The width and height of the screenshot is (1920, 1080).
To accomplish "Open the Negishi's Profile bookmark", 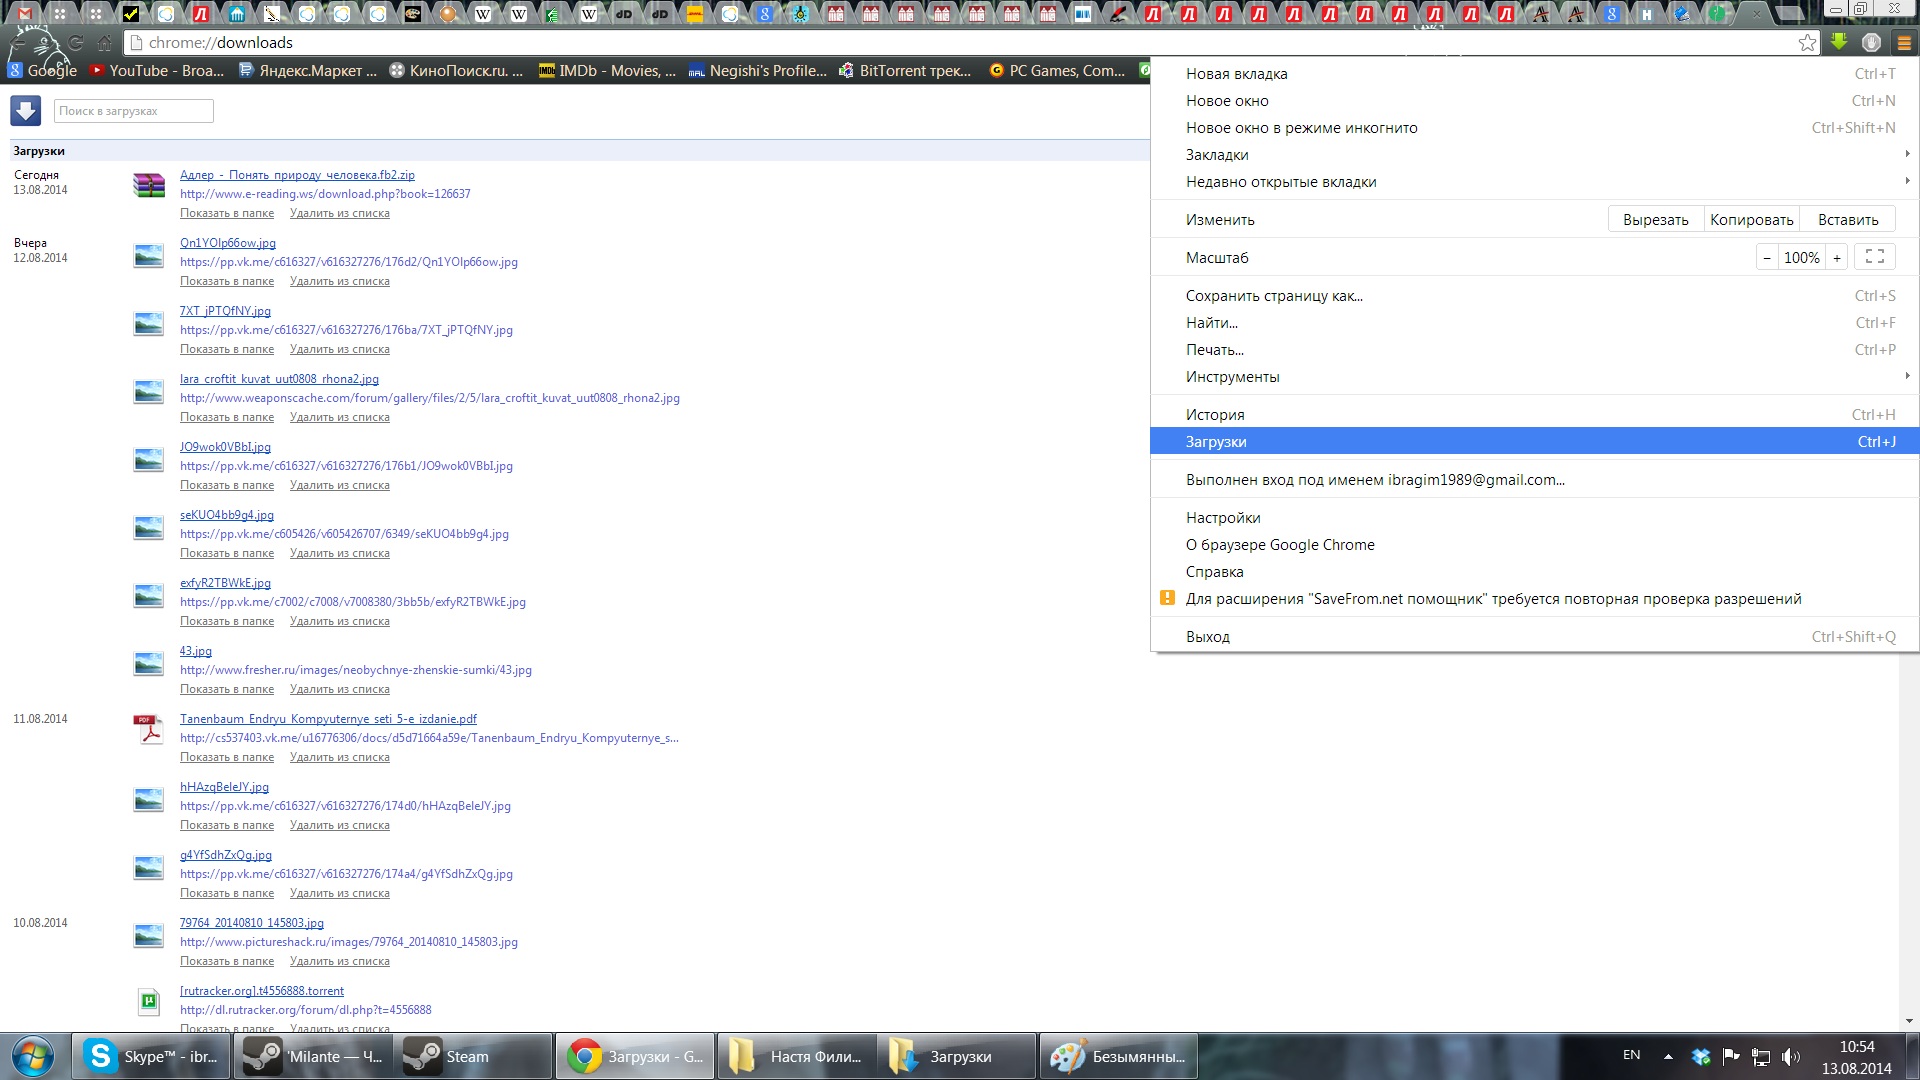I will (758, 71).
